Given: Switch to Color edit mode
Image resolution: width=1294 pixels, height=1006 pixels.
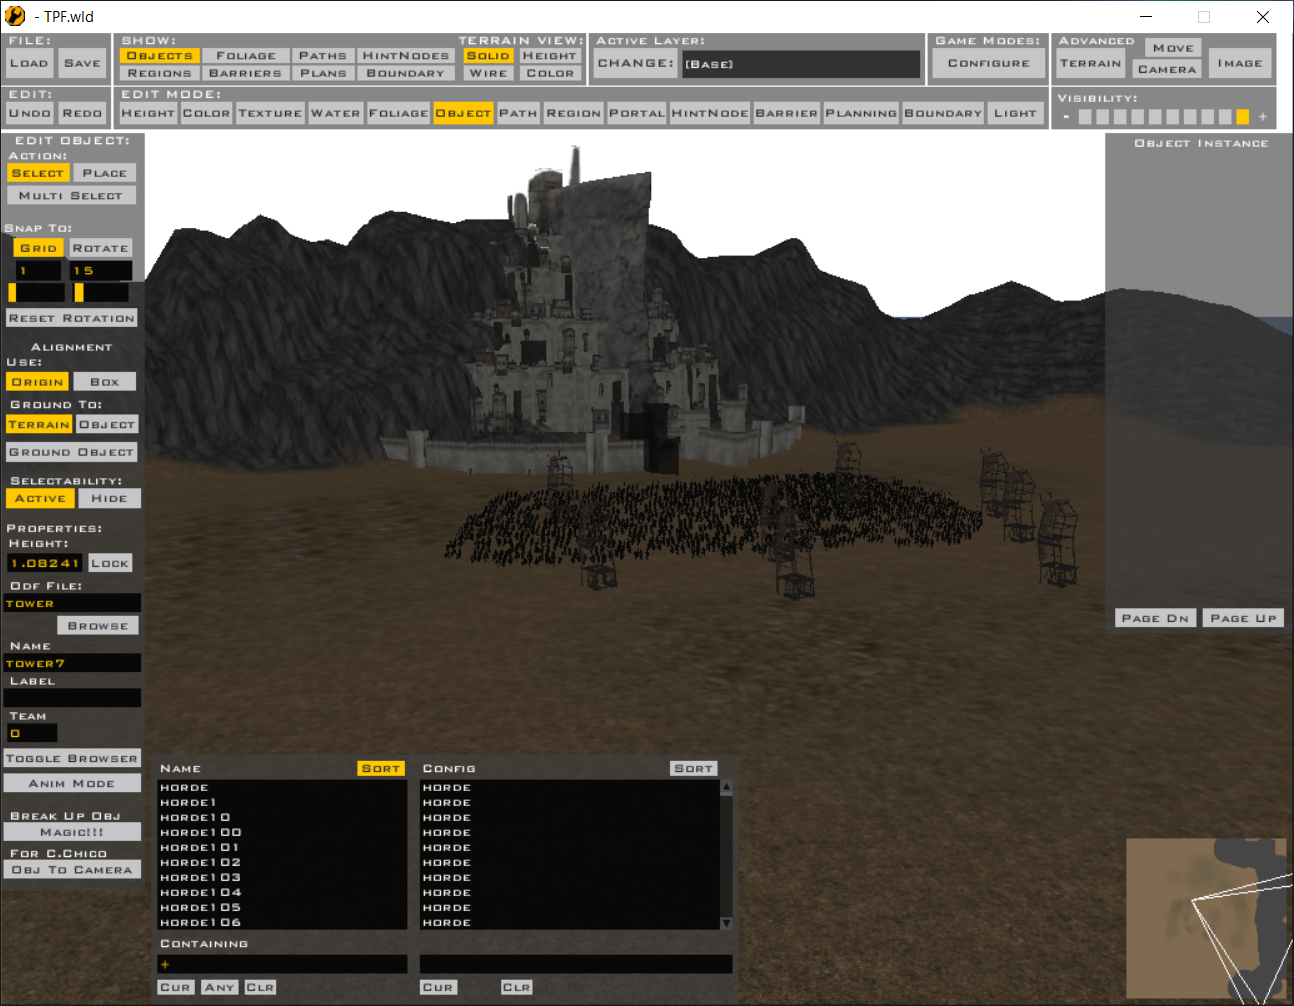Looking at the screenshot, I should click(207, 113).
